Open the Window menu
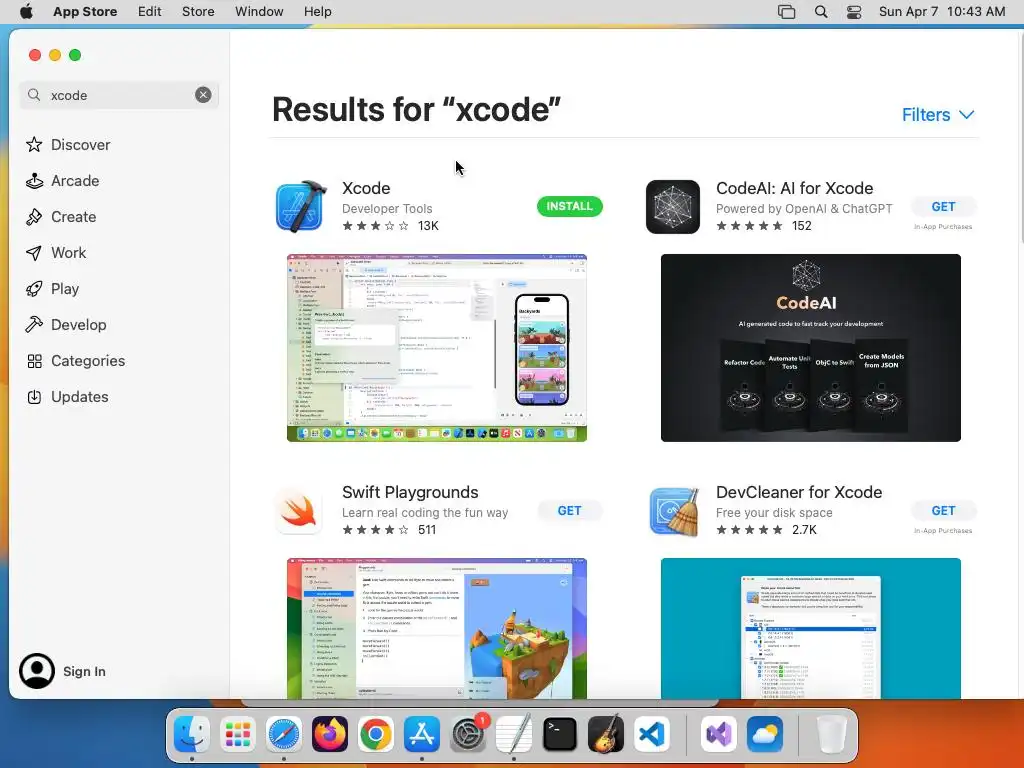This screenshot has width=1024, height=768. click(x=259, y=12)
